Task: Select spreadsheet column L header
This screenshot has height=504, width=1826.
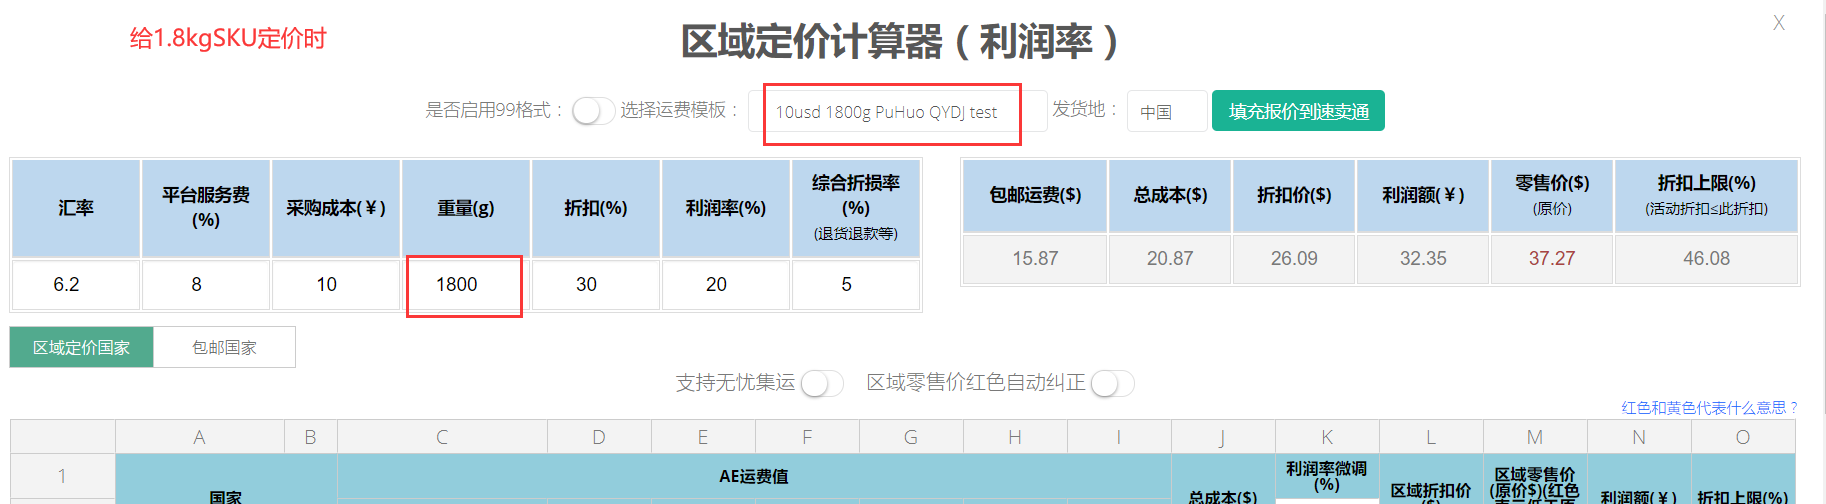Action: 1431,437
